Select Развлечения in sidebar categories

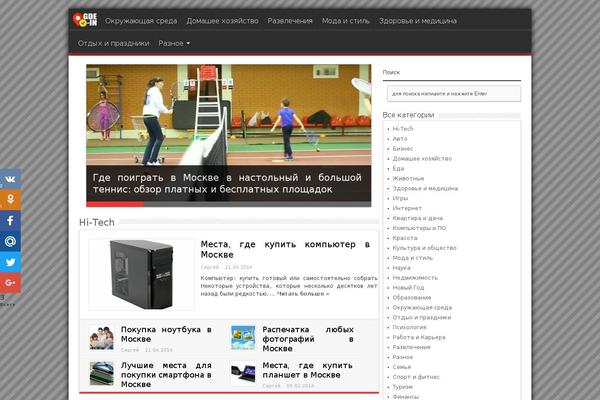tap(411, 347)
